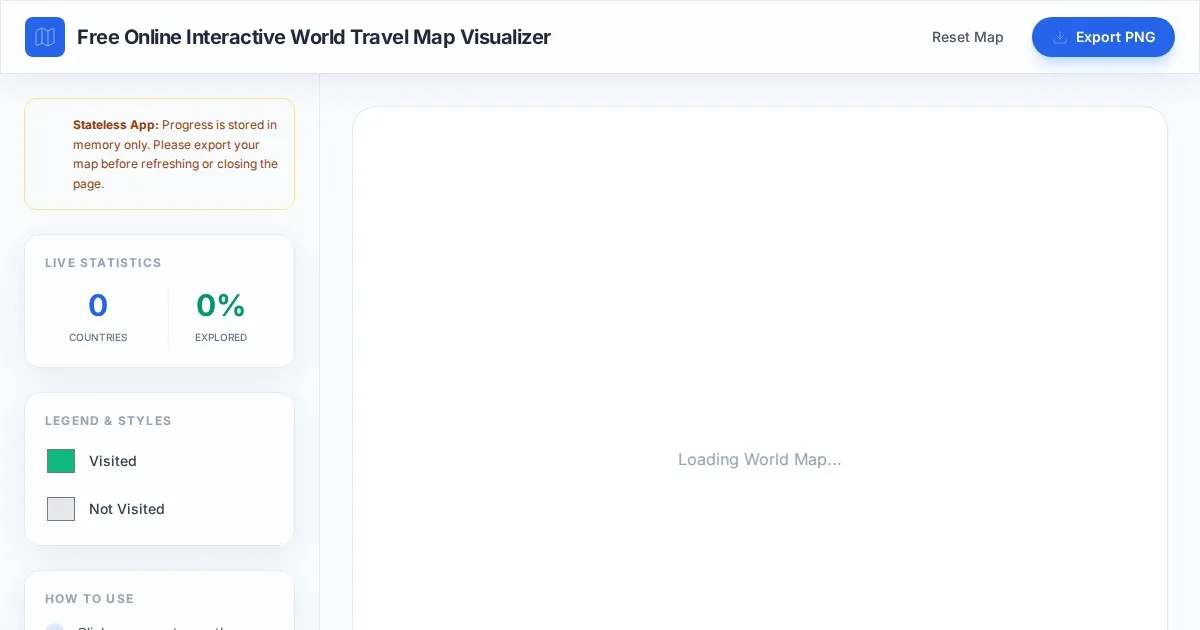Image resolution: width=1200 pixels, height=630 pixels.
Task: Select the gray Not Visited color swatch
Action: tap(61, 509)
